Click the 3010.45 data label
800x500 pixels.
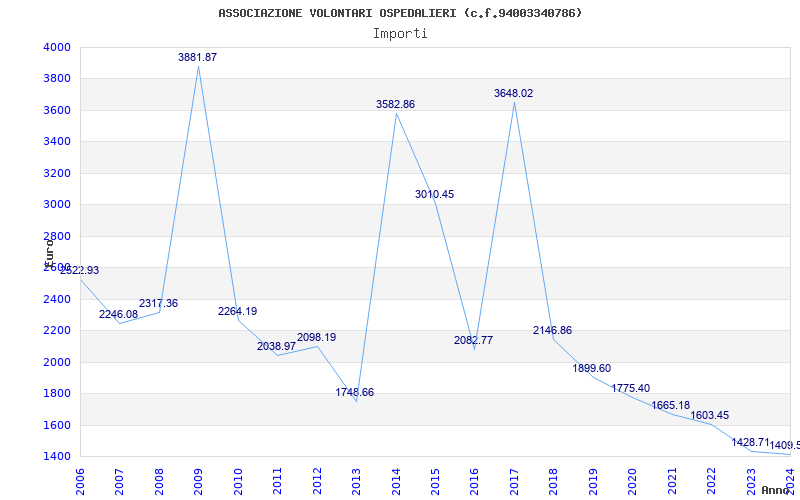pyautogui.click(x=434, y=194)
